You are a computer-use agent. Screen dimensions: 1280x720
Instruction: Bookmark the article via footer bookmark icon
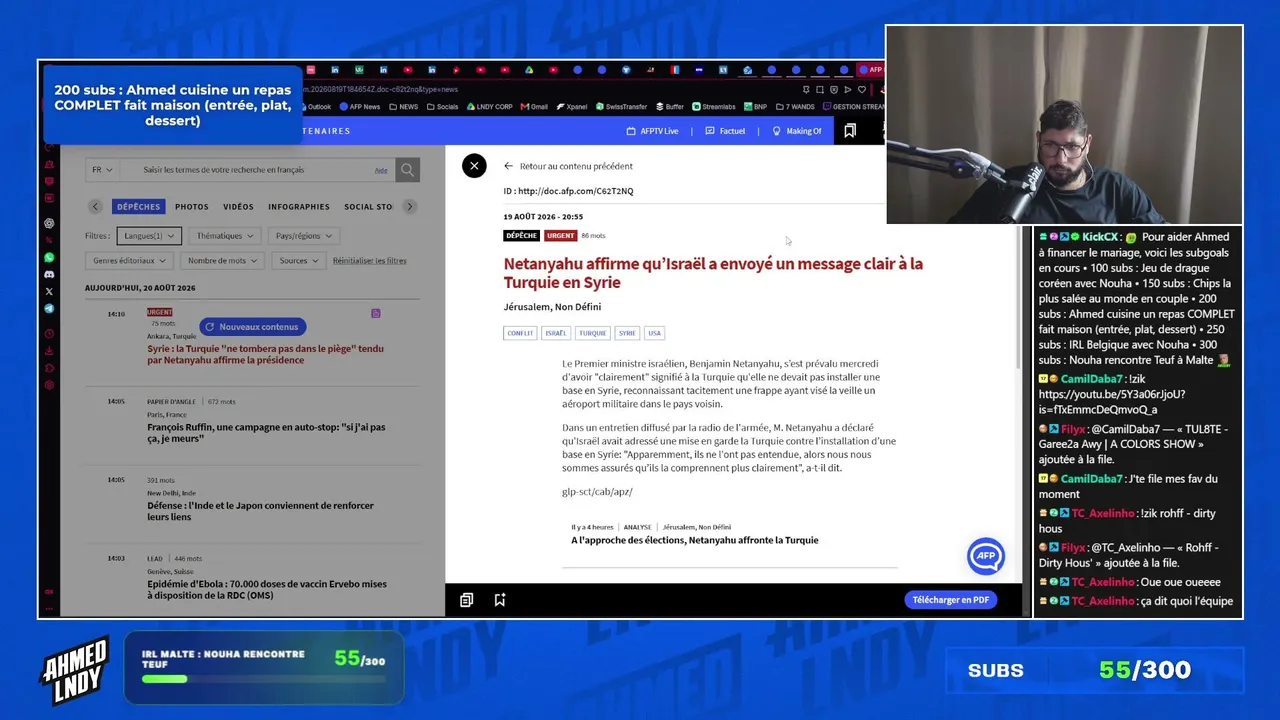[499, 600]
